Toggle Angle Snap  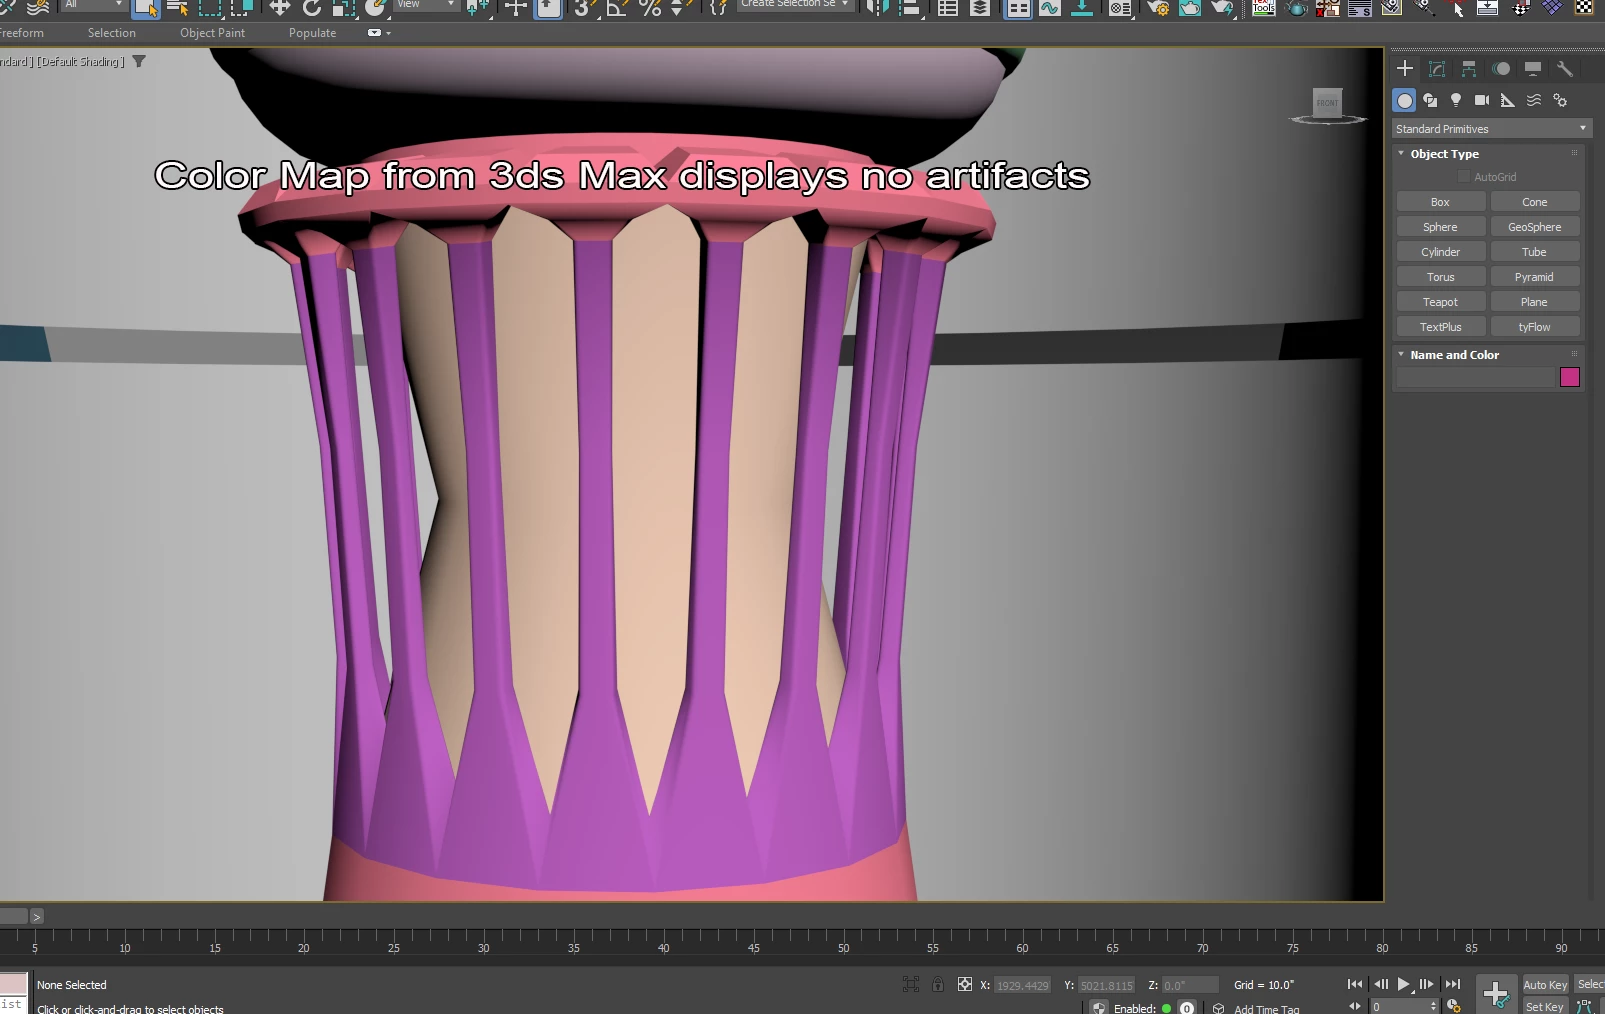(x=617, y=8)
